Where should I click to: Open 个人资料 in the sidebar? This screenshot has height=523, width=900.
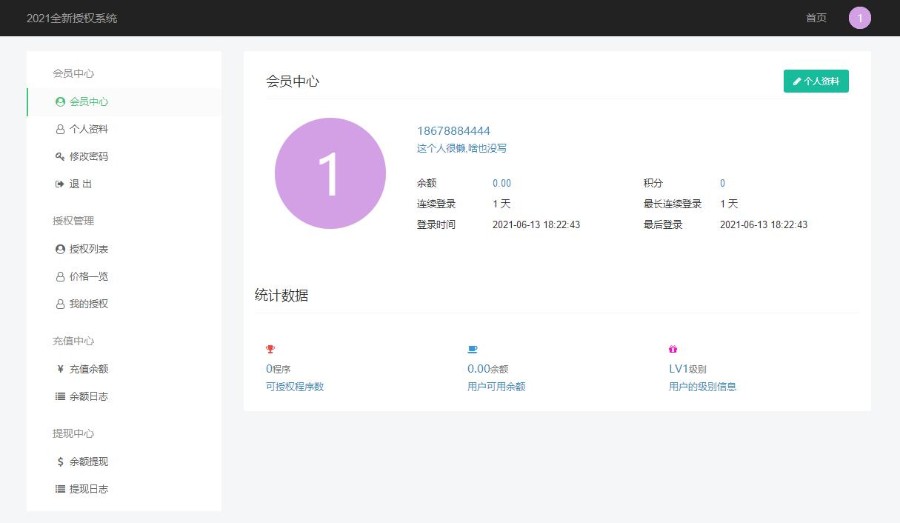[88, 129]
